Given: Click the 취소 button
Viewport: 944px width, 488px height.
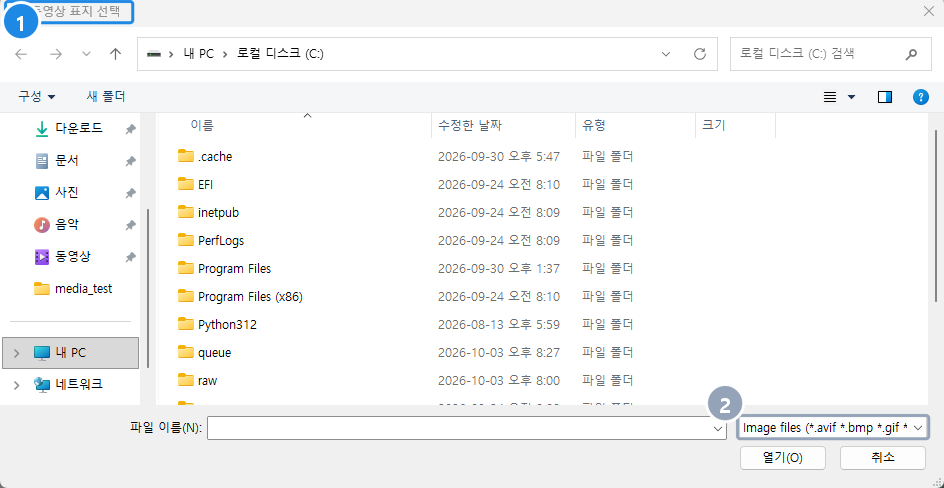Looking at the screenshot, I should (883, 457).
